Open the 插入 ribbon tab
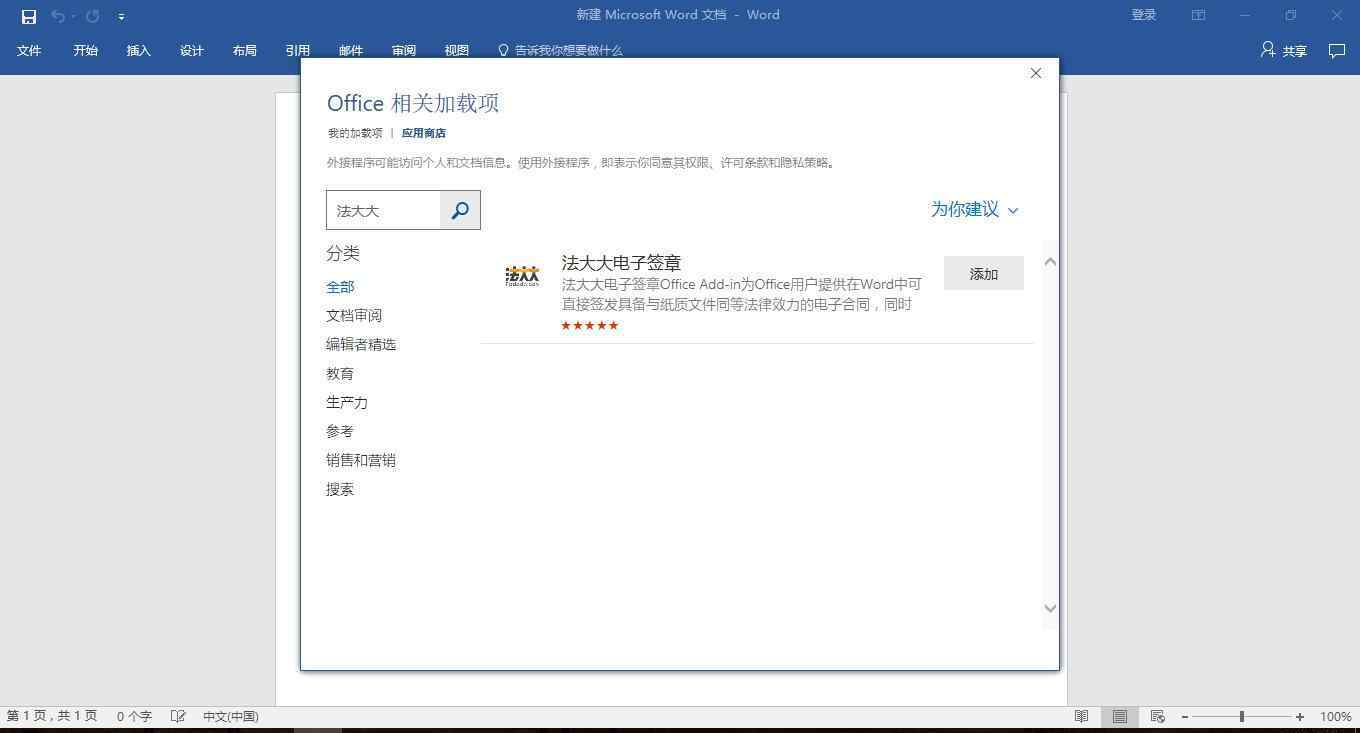The width and height of the screenshot is (1360, 733). [x=138, y=50]
